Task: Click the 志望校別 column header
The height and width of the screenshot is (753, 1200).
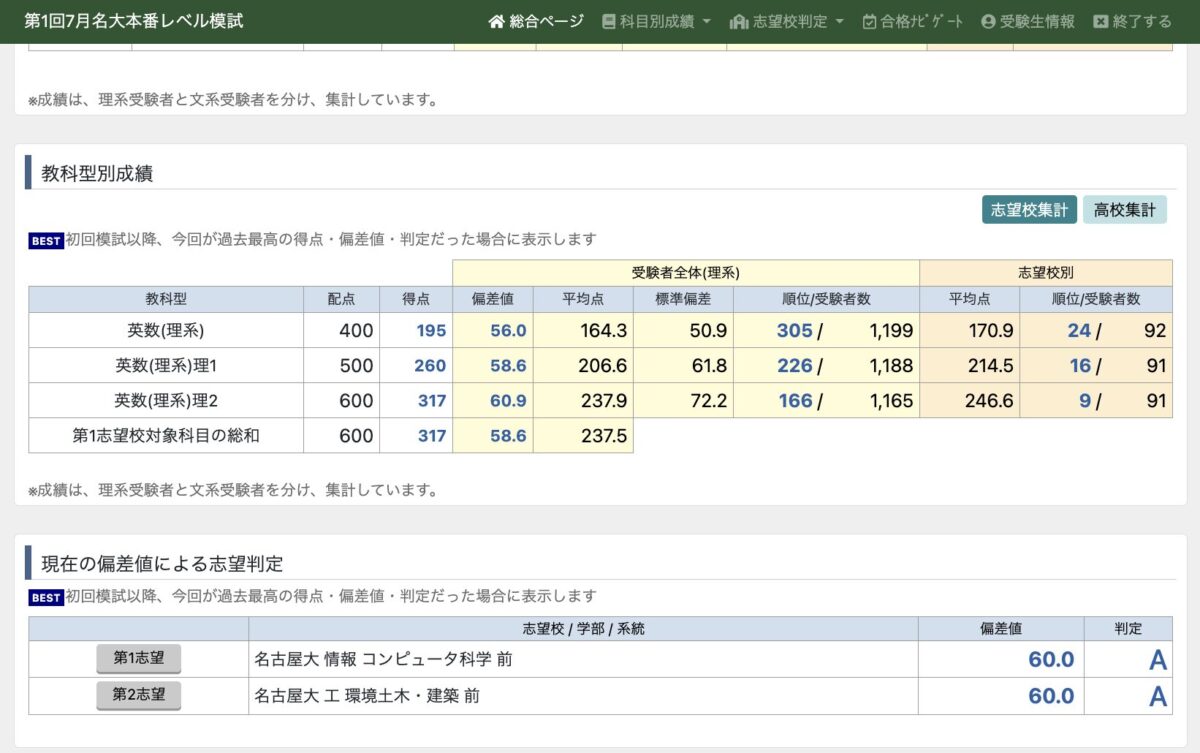Action: pyautogui.click(x=1045, y=272)
